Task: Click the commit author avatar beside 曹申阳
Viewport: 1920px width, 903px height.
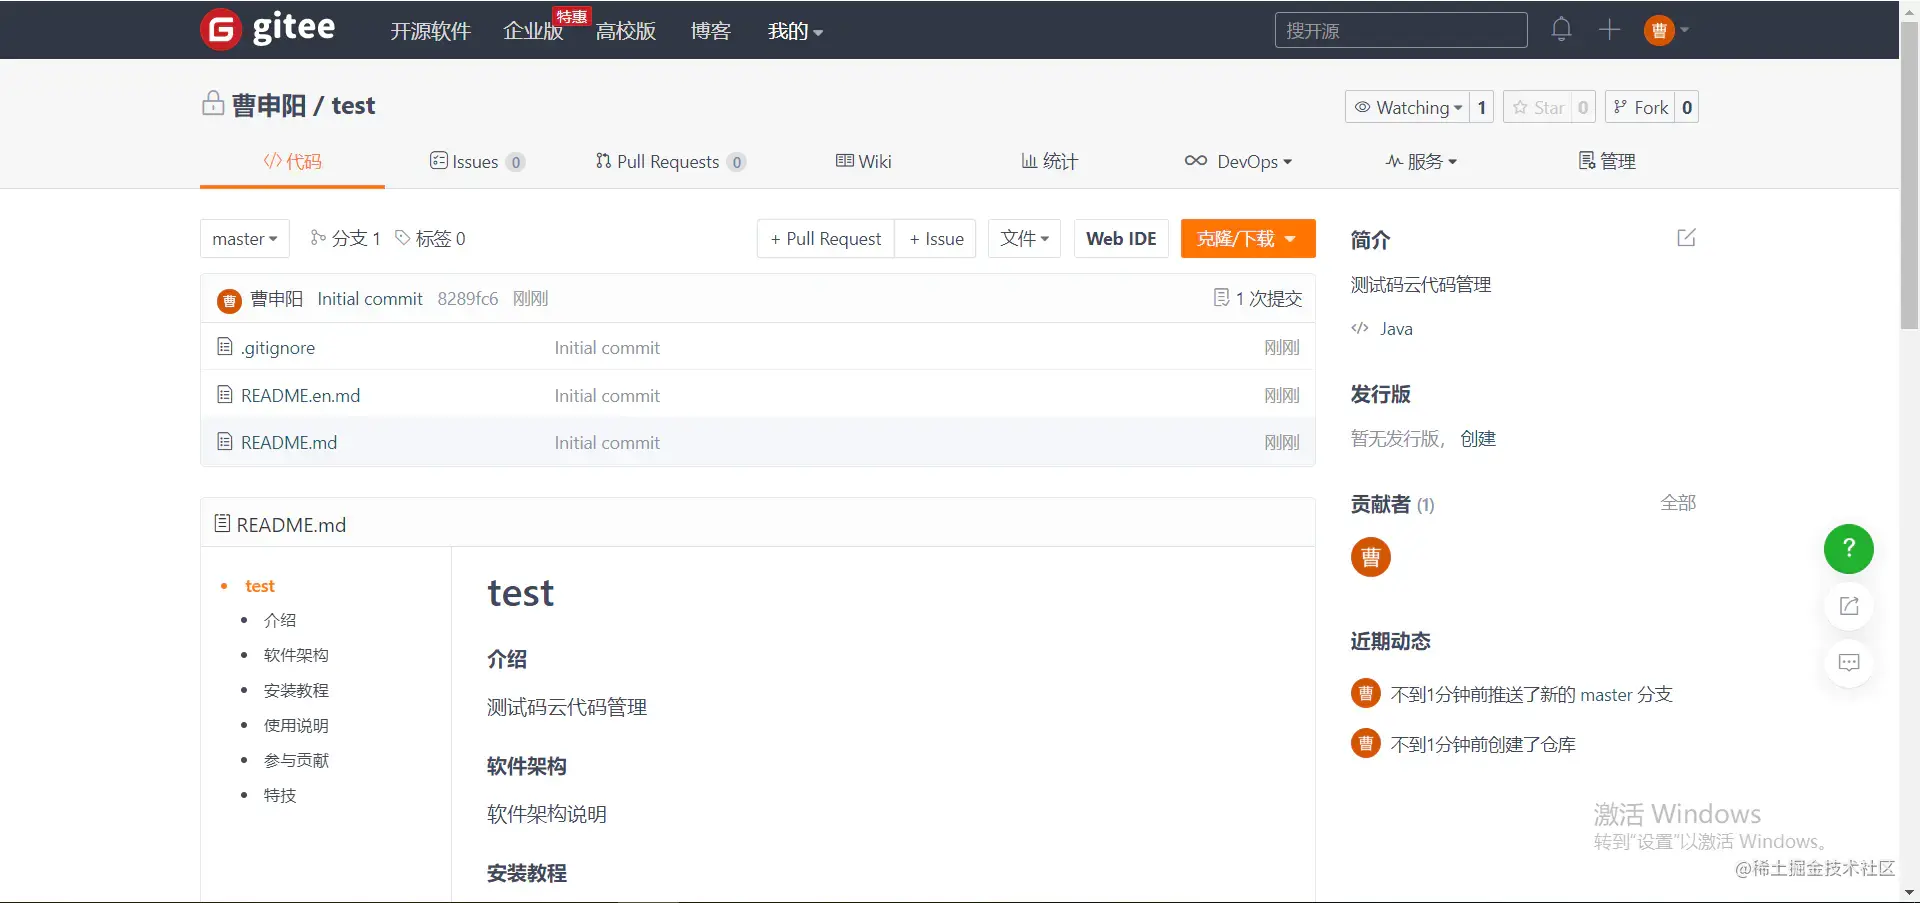Action: [x=229, y=300]
